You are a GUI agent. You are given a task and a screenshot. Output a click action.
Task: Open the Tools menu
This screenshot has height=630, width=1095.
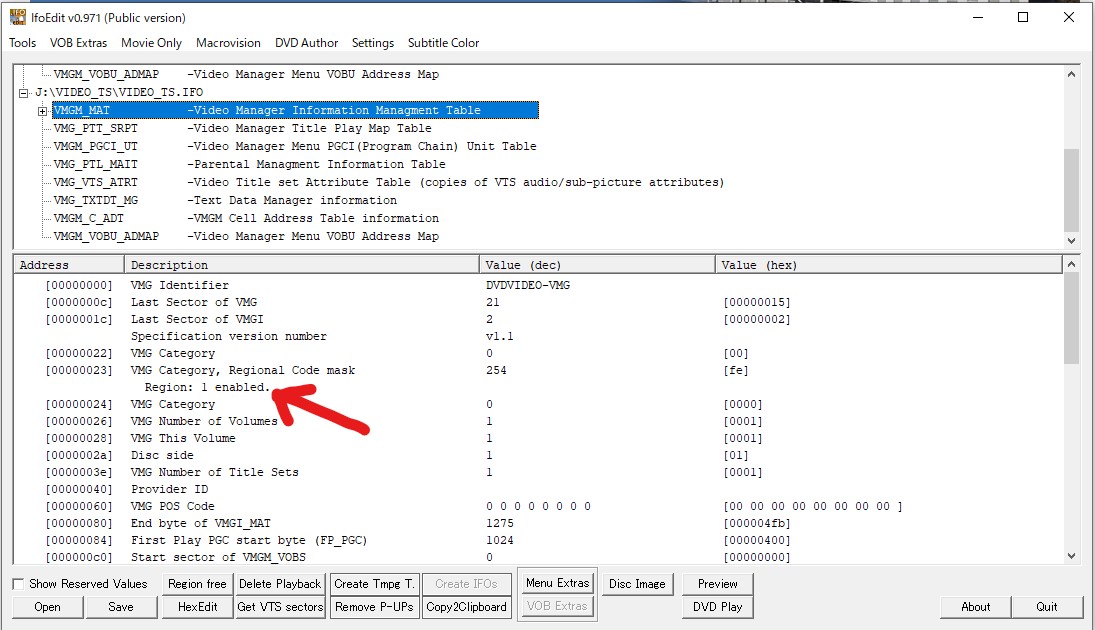22,43
